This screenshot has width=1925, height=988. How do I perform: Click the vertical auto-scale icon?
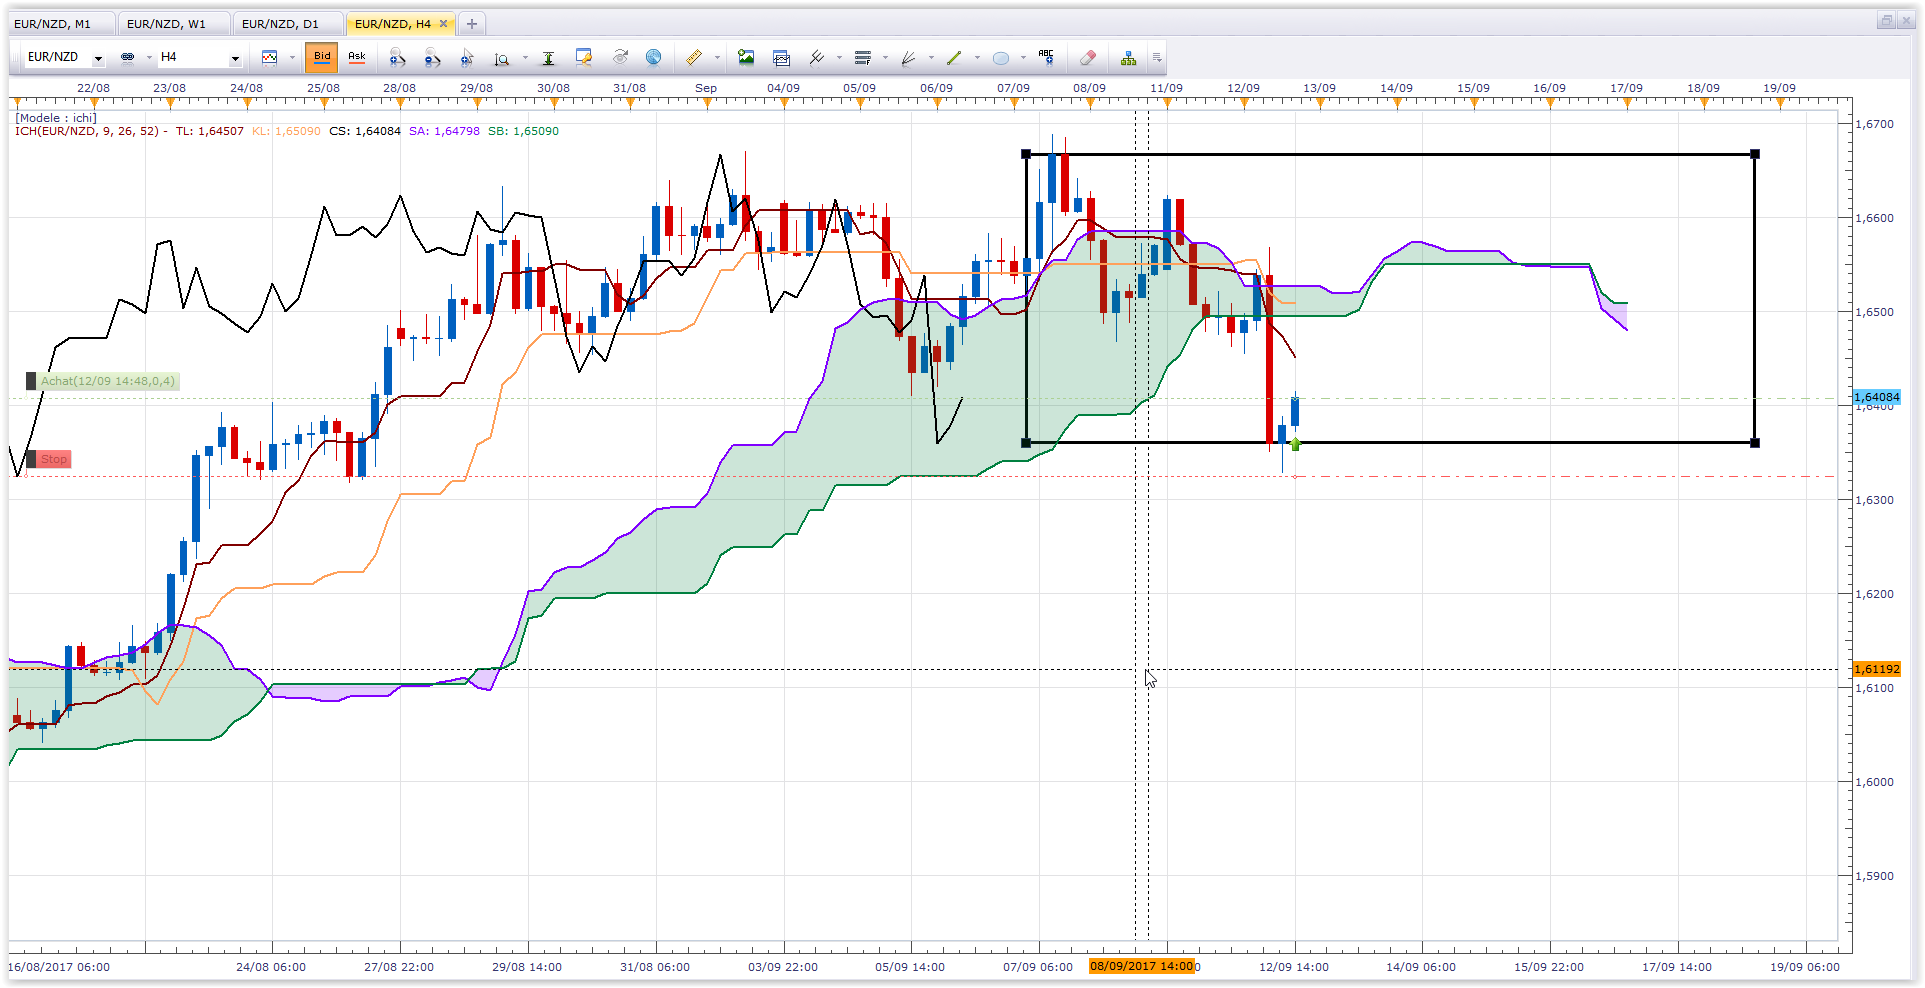tap(548, 58)
